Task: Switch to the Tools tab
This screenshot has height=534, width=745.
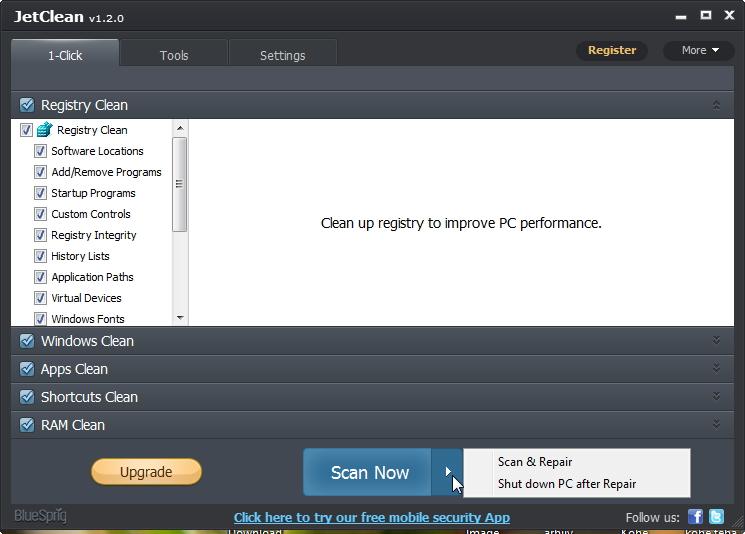Action: (x=174, y=55)
